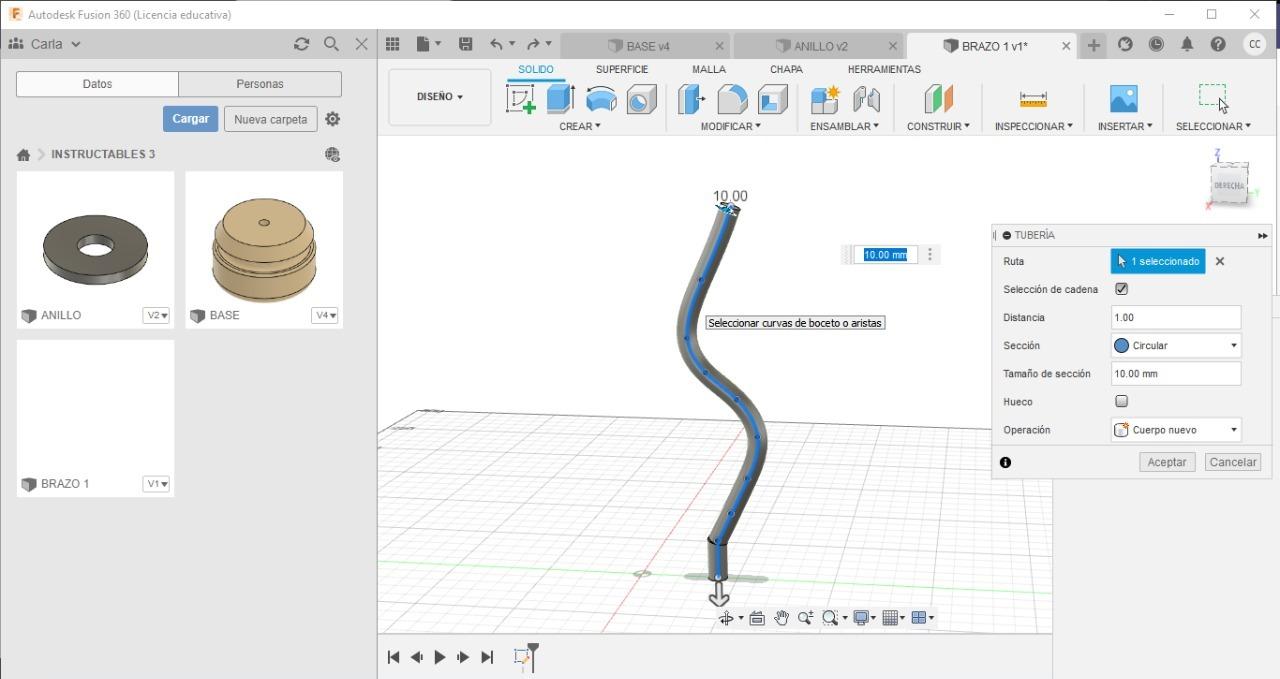Toggle Selección de cadena checkbox
This screenshot has height=679, width=1280.
[1121, 289]
